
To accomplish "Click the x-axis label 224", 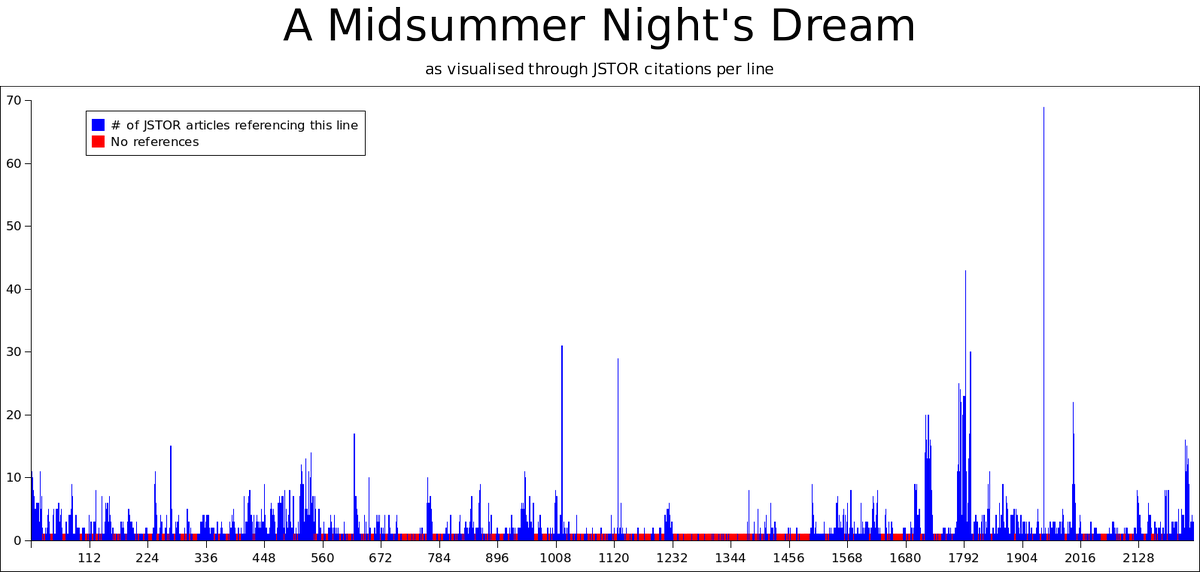I will click(x=147, y=558).
